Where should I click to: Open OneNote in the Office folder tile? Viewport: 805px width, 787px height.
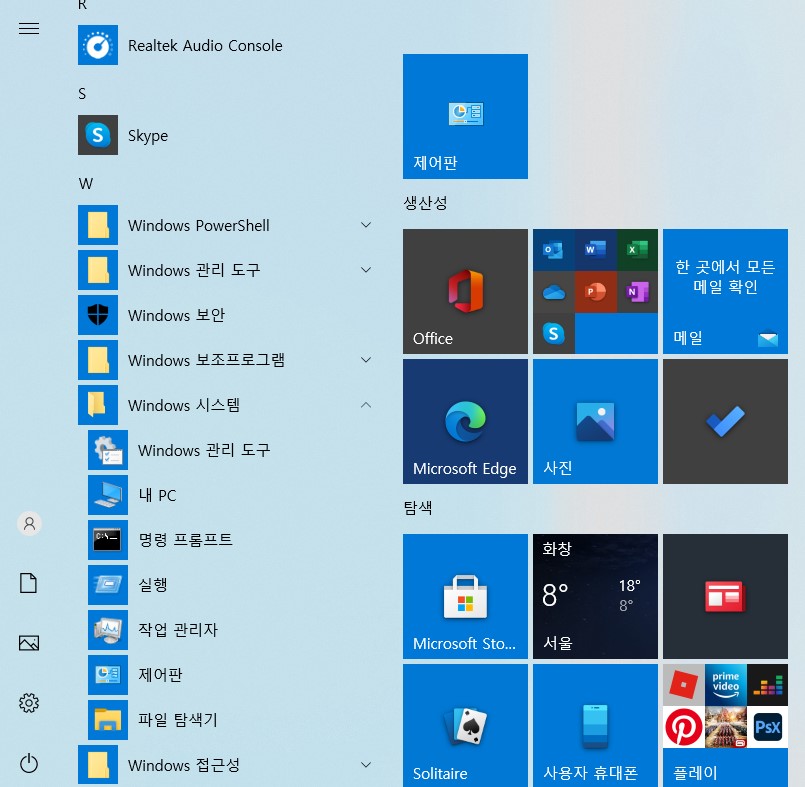(637, 292)
